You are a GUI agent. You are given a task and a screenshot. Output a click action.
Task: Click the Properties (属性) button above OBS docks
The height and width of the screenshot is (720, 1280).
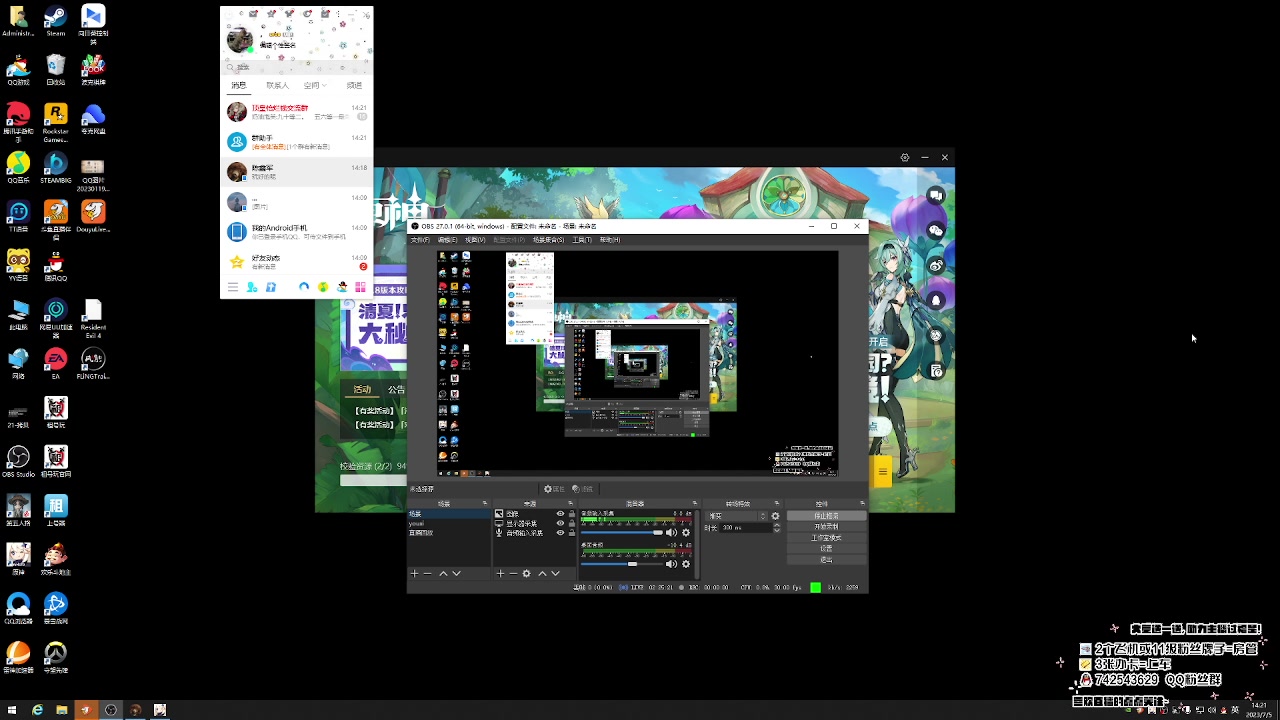click(554, 489)
